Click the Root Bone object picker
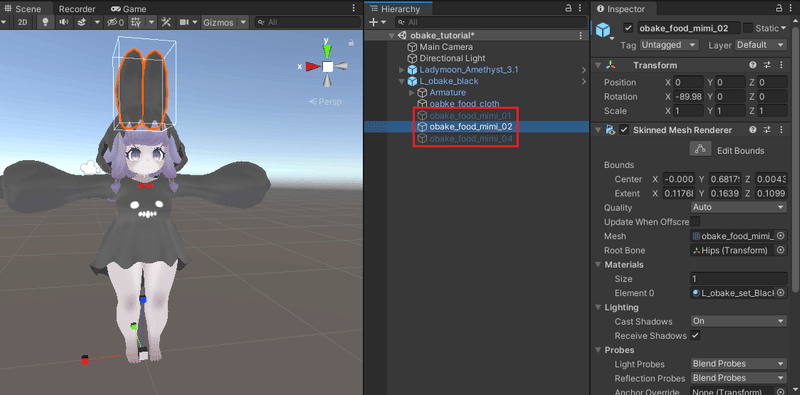This screenshot has height=395, width=800. [x=781, y=251]
